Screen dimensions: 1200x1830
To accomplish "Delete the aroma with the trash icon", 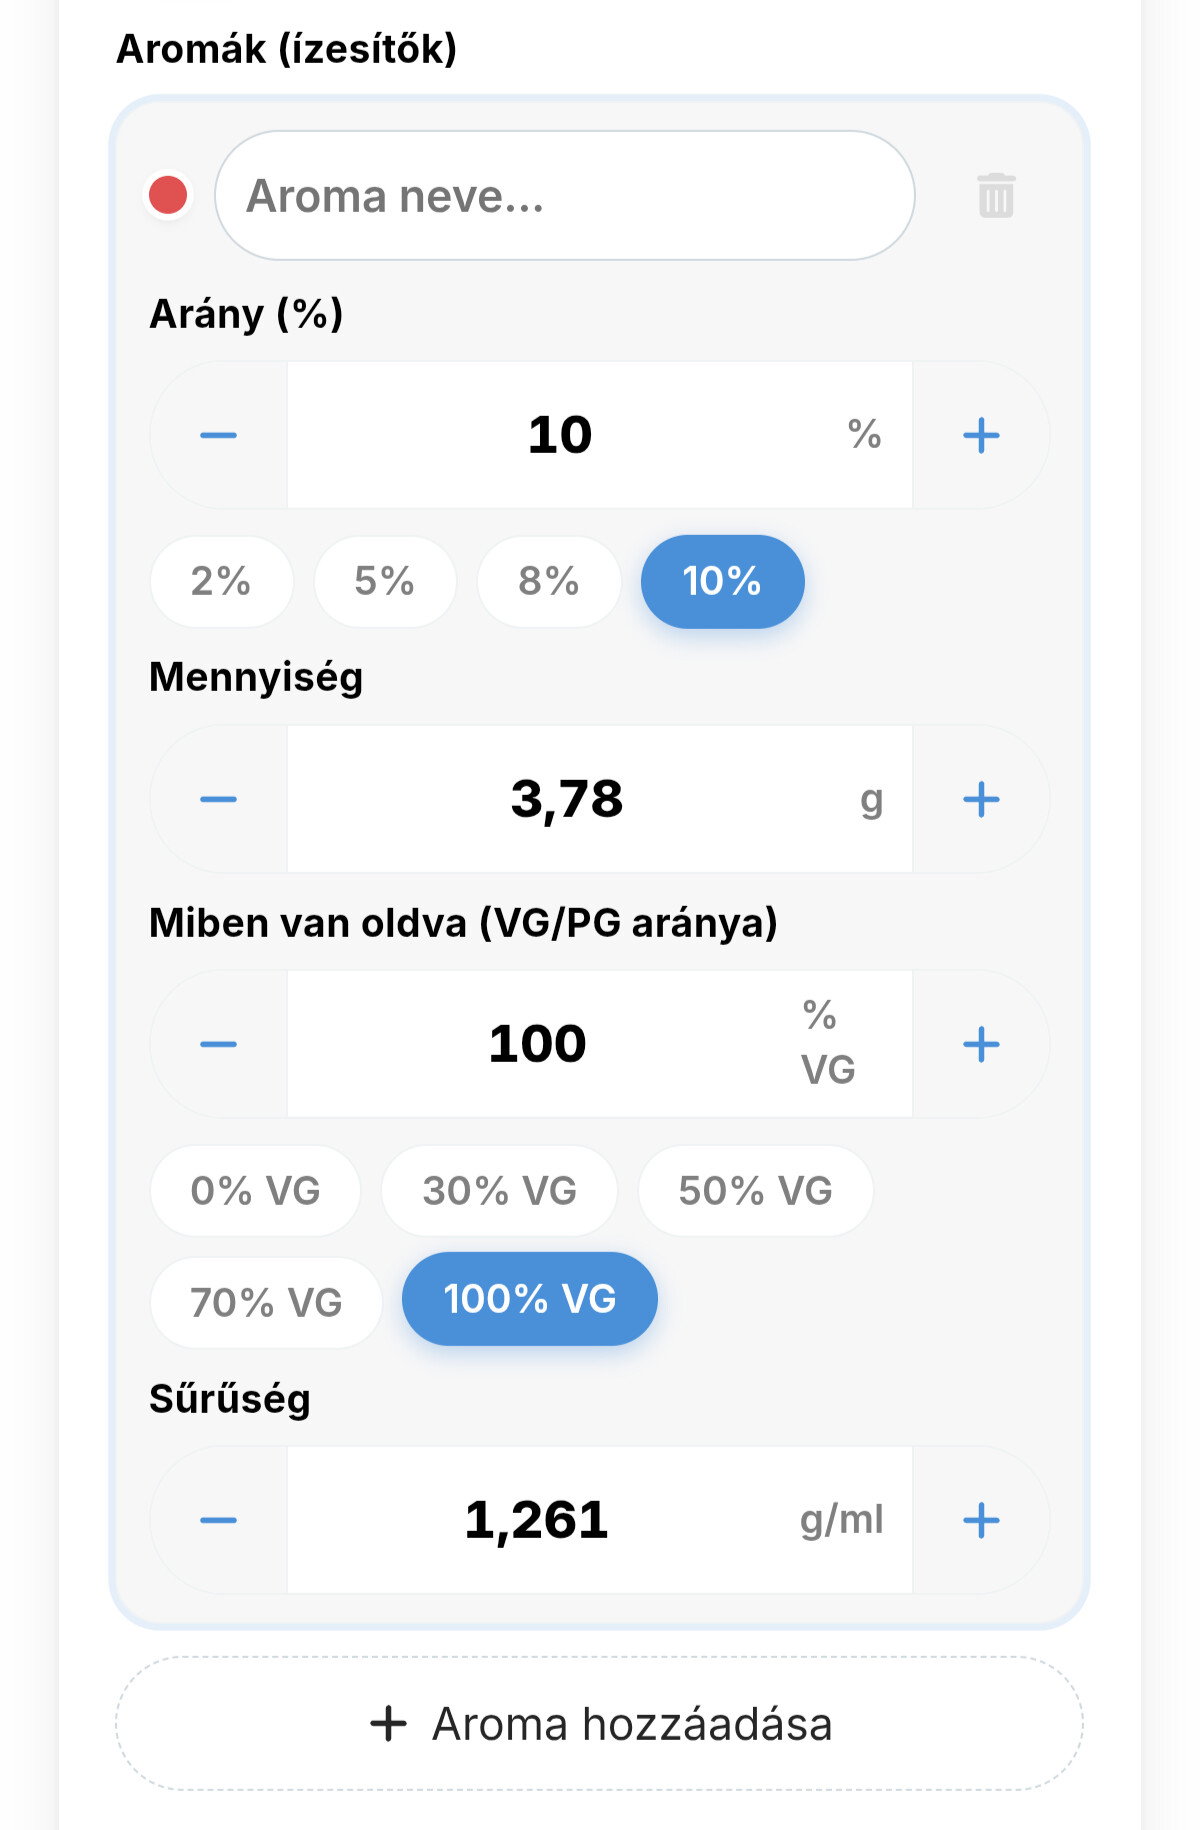I will pyautogui.click(x=996, y=195).
